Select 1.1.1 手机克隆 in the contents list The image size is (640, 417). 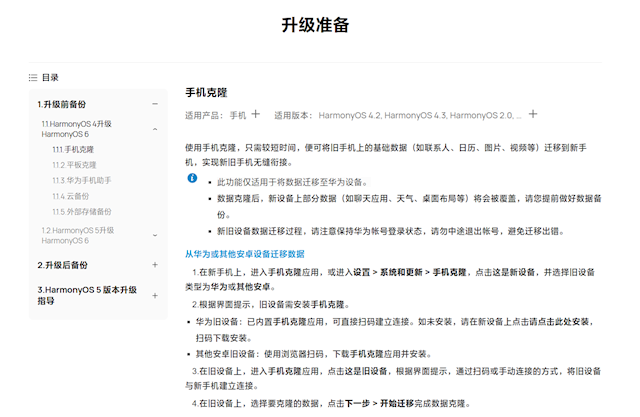(x=73, y=149)
